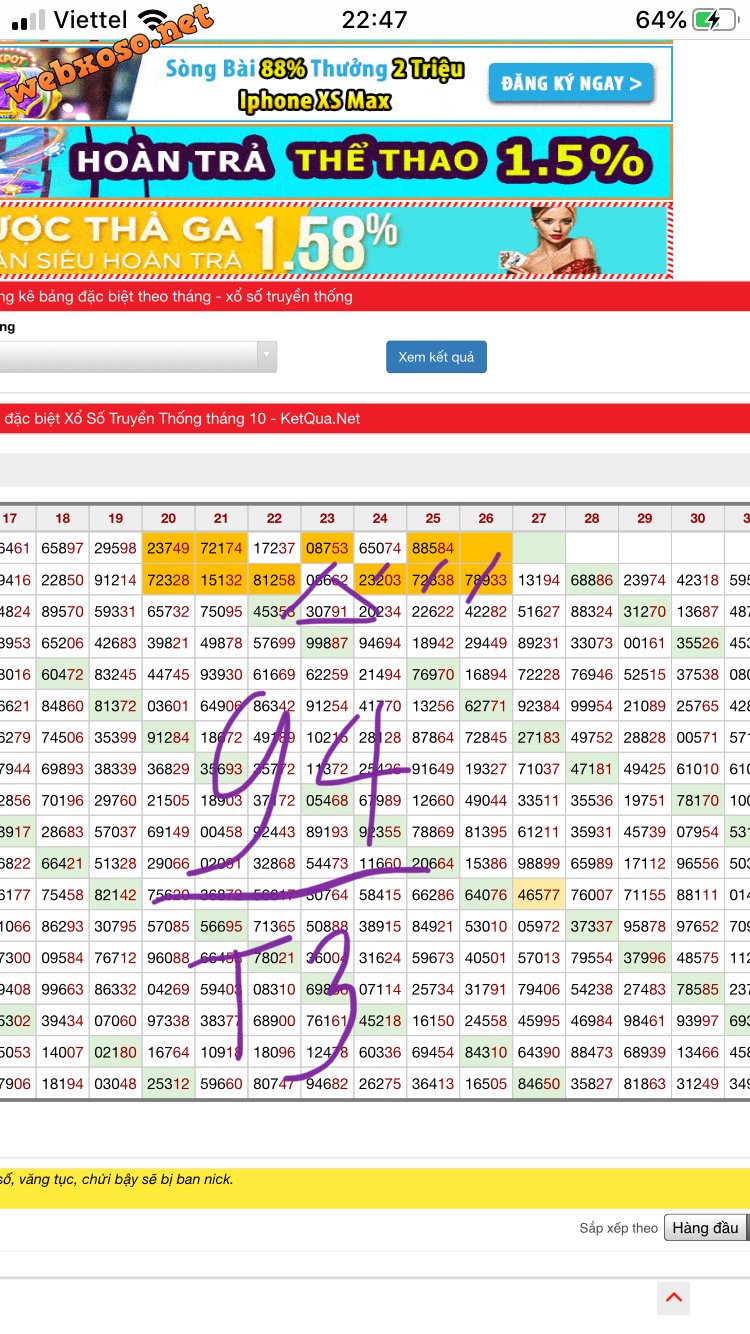
Task: Tap the Wi-Fi icon in status bar
Action: pyautogui.click(x=153, y=20)
